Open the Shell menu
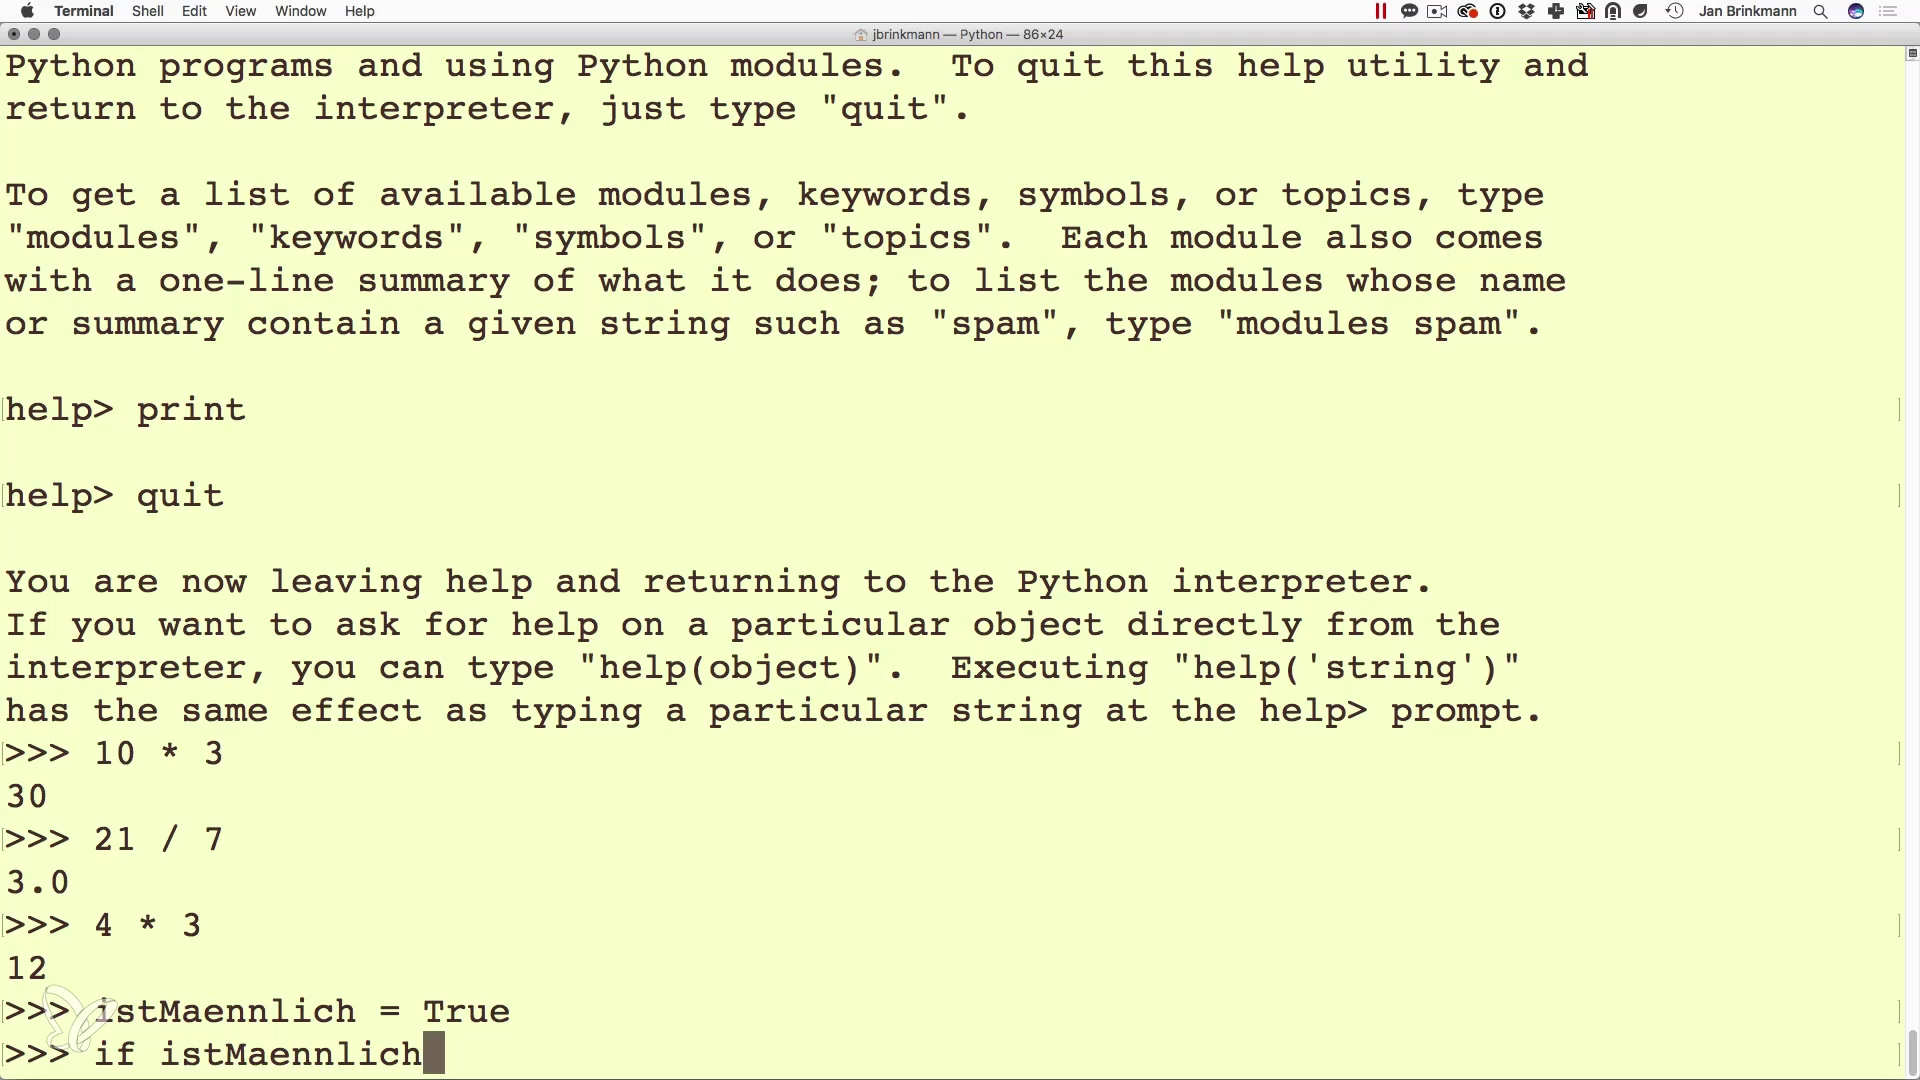Screen dimensions: 1920x1080 [x=148, y=11]
